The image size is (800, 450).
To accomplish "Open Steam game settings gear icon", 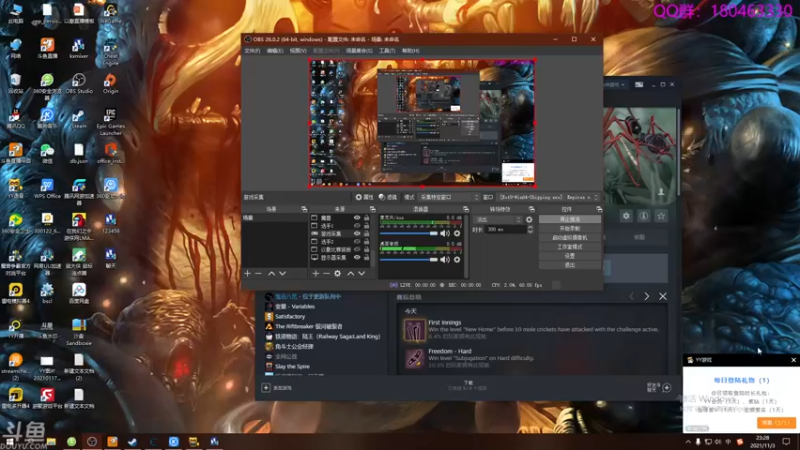I will (x=626, y=216).
